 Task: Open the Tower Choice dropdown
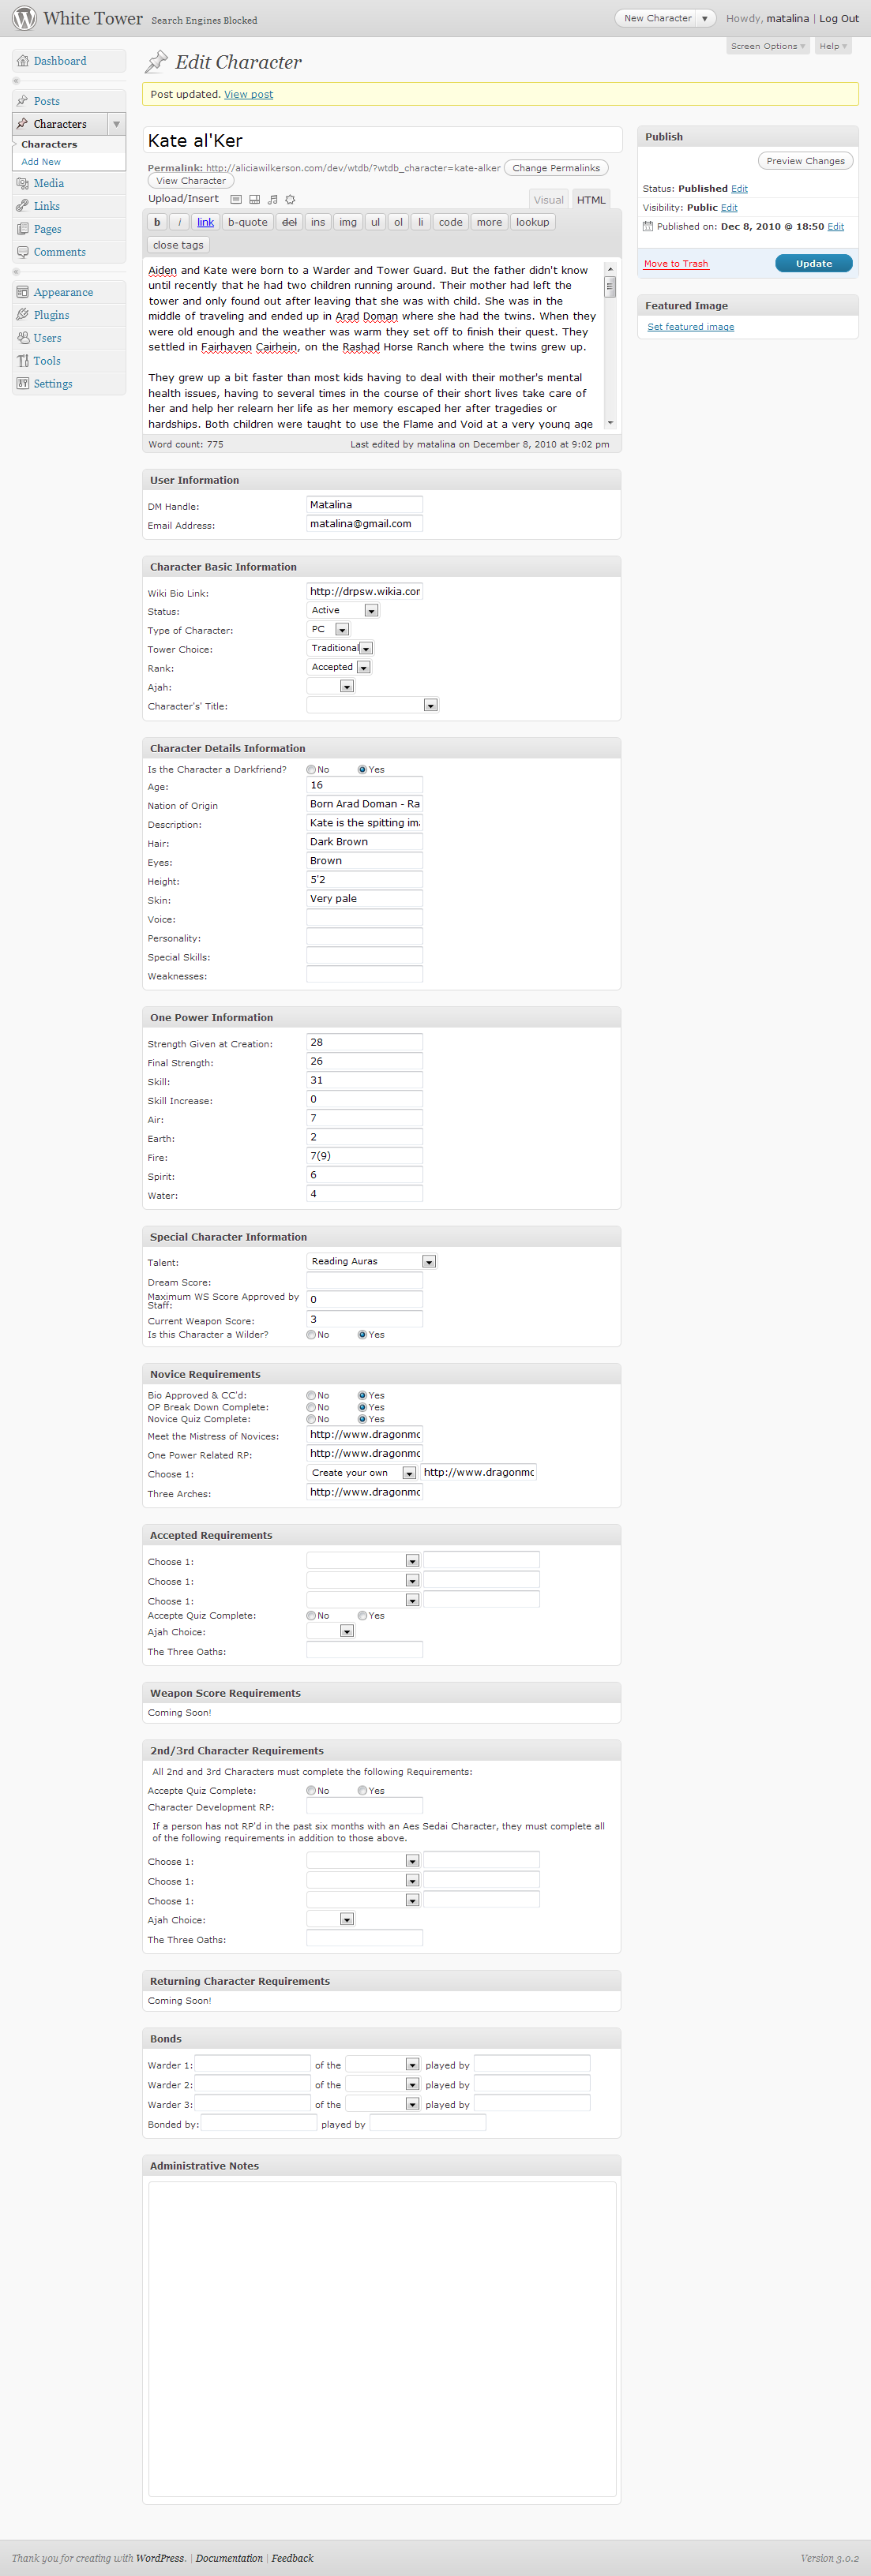coord(340,648)
